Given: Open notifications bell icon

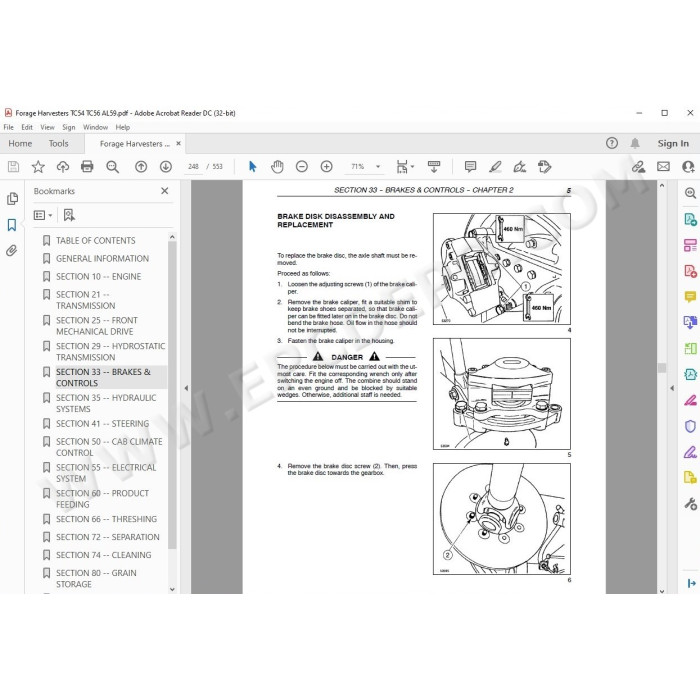Looking at the screenshot, I should (635, 143).
